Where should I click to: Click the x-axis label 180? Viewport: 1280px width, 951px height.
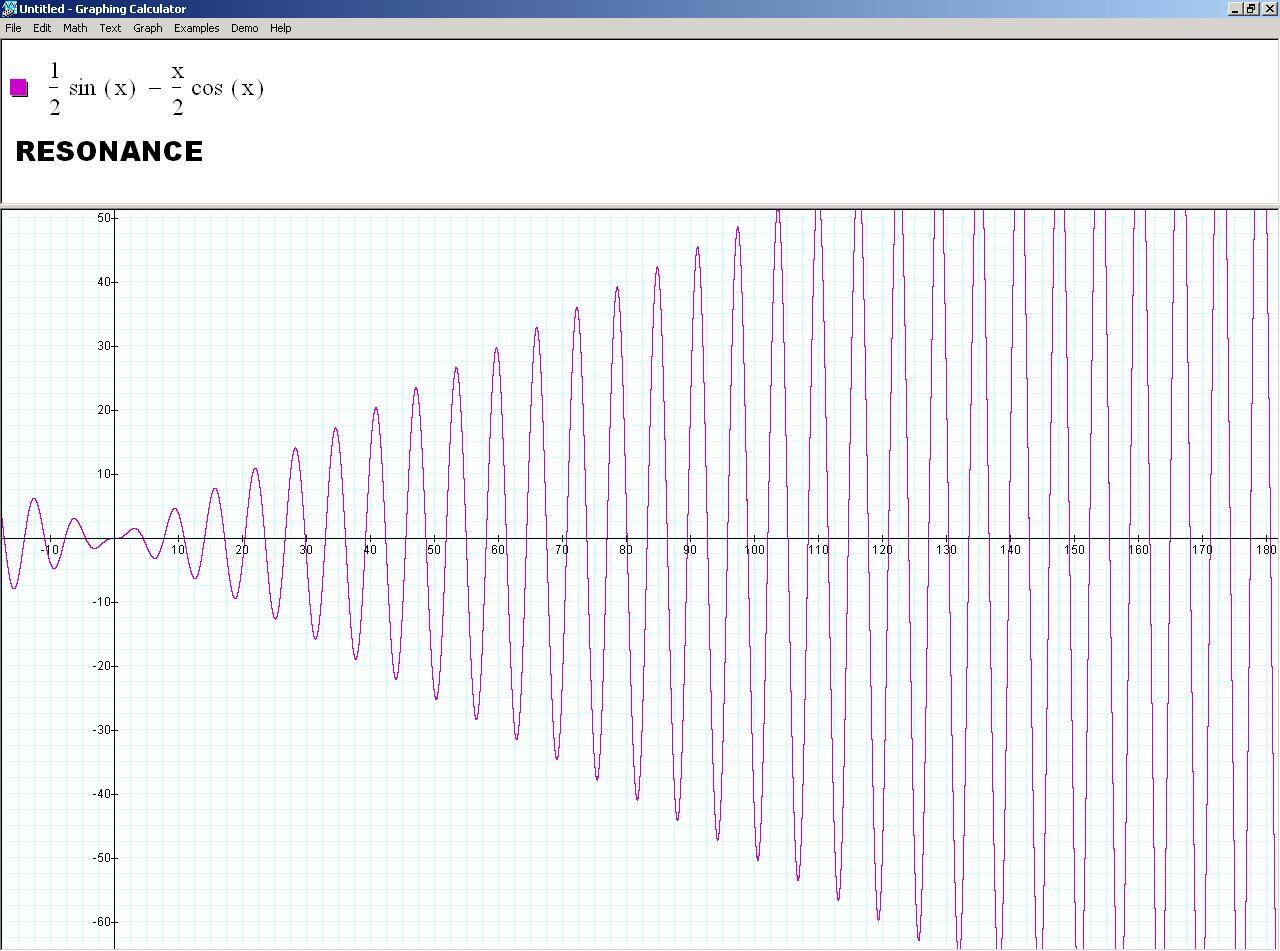click(1266, 550)
